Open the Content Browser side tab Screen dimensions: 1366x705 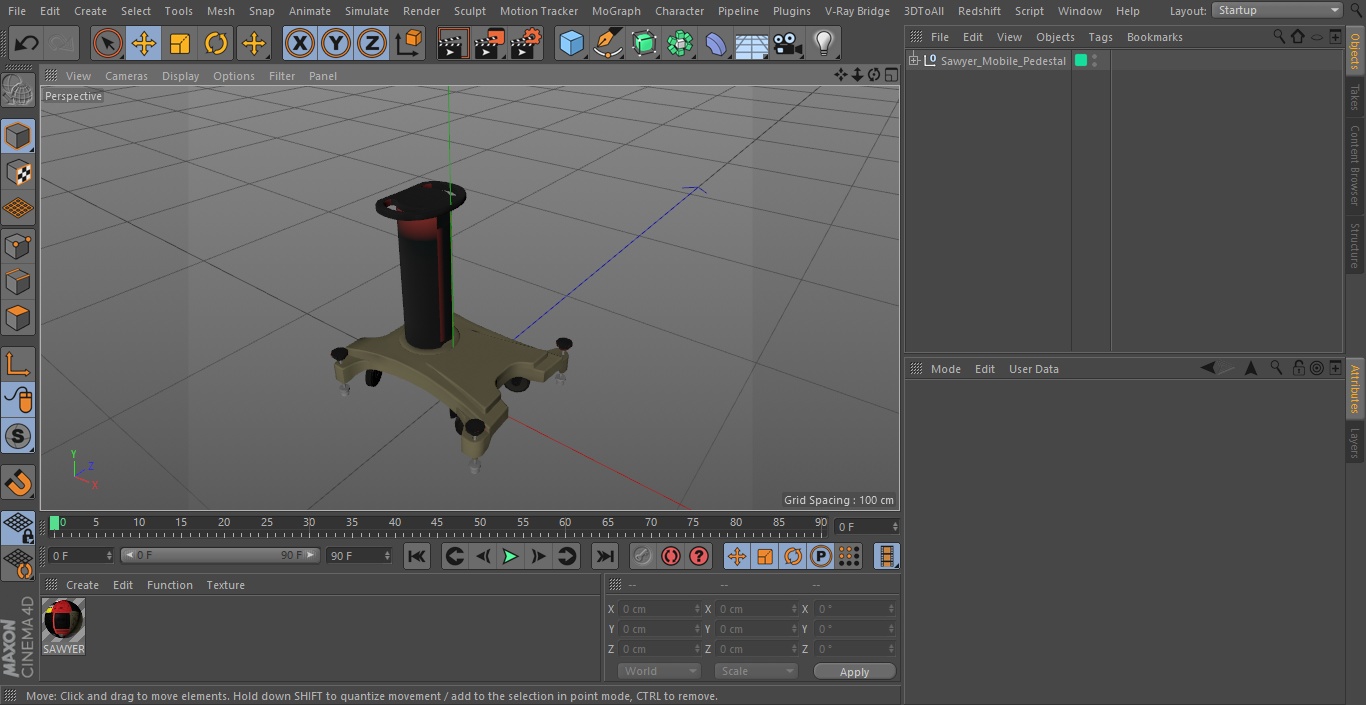tap(1355, 165)
